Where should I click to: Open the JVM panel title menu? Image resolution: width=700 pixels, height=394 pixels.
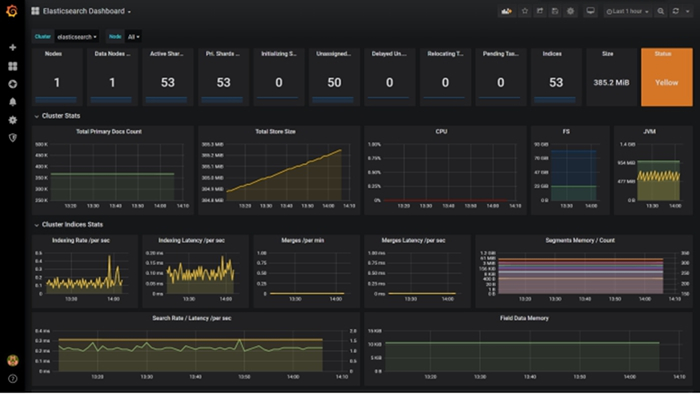click(649, 132)
